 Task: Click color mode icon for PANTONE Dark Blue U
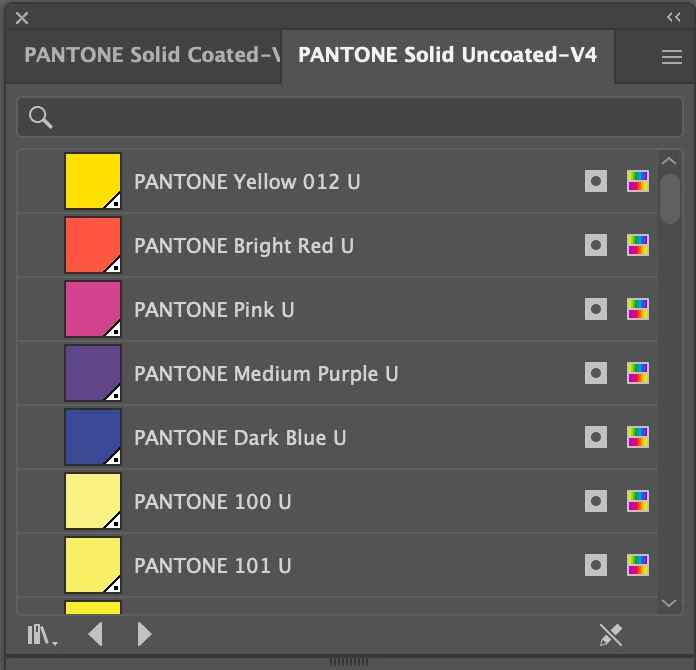638,437
